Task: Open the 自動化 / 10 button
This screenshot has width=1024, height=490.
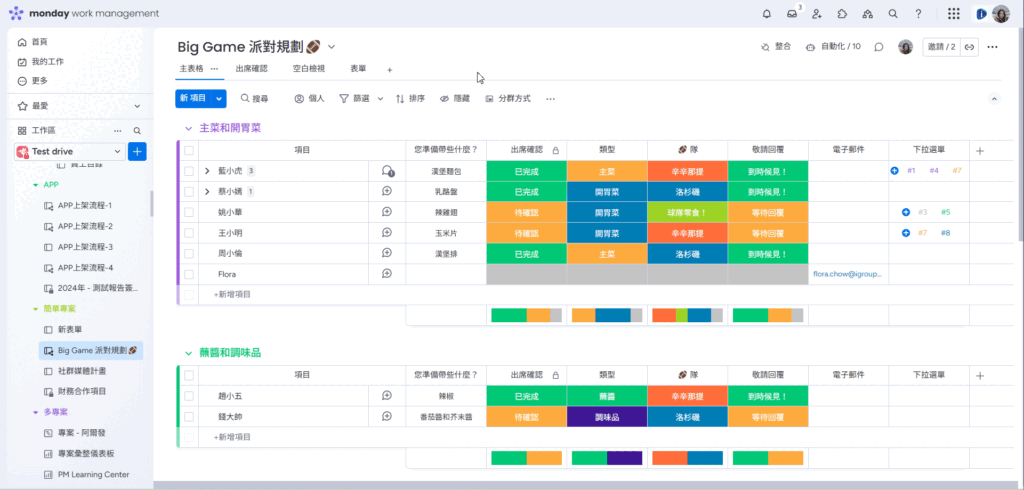Action: point(833,47)
